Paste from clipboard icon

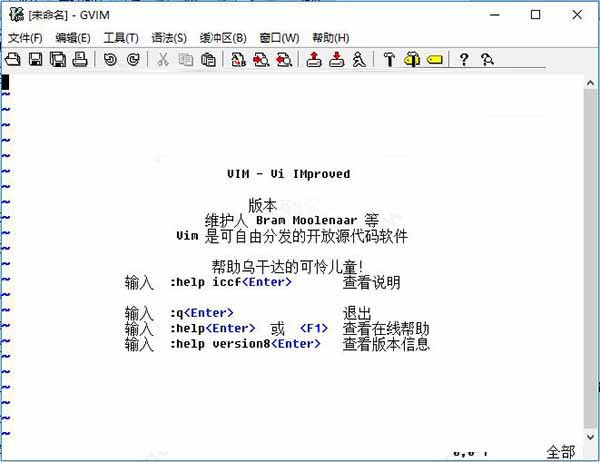(x=208, y=60)
